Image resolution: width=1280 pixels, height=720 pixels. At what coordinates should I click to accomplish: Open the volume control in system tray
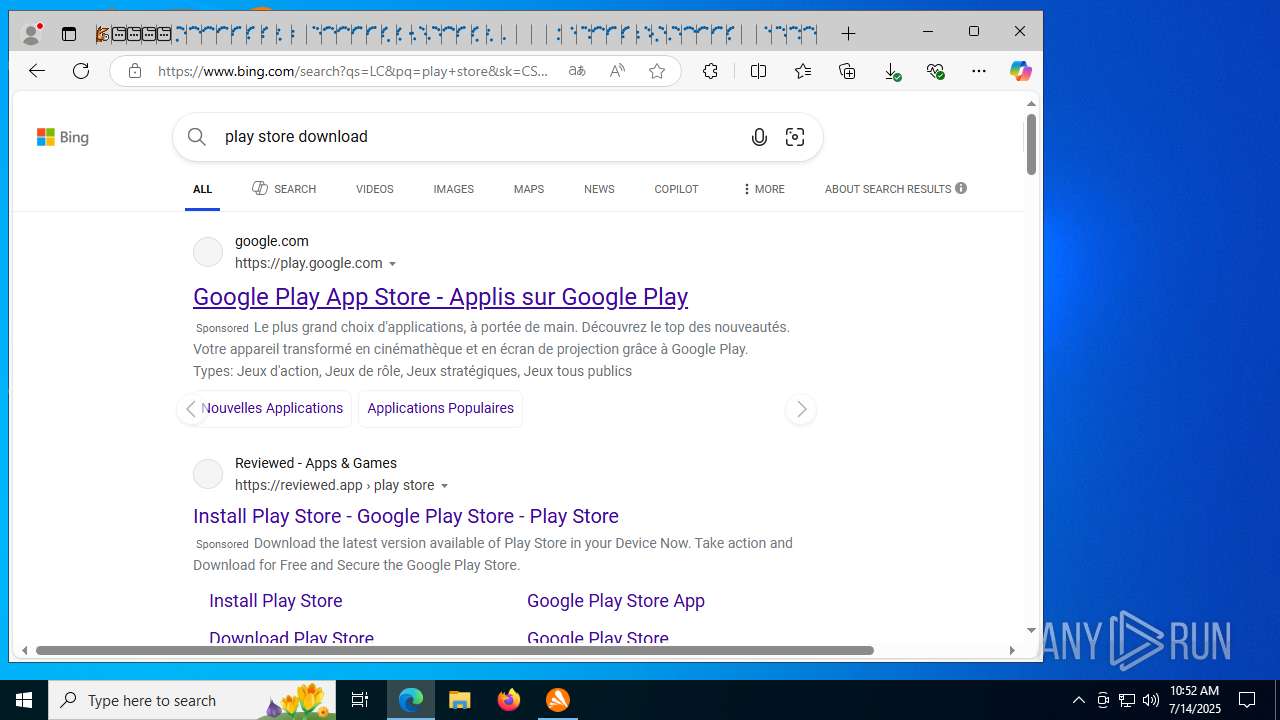1151,700
